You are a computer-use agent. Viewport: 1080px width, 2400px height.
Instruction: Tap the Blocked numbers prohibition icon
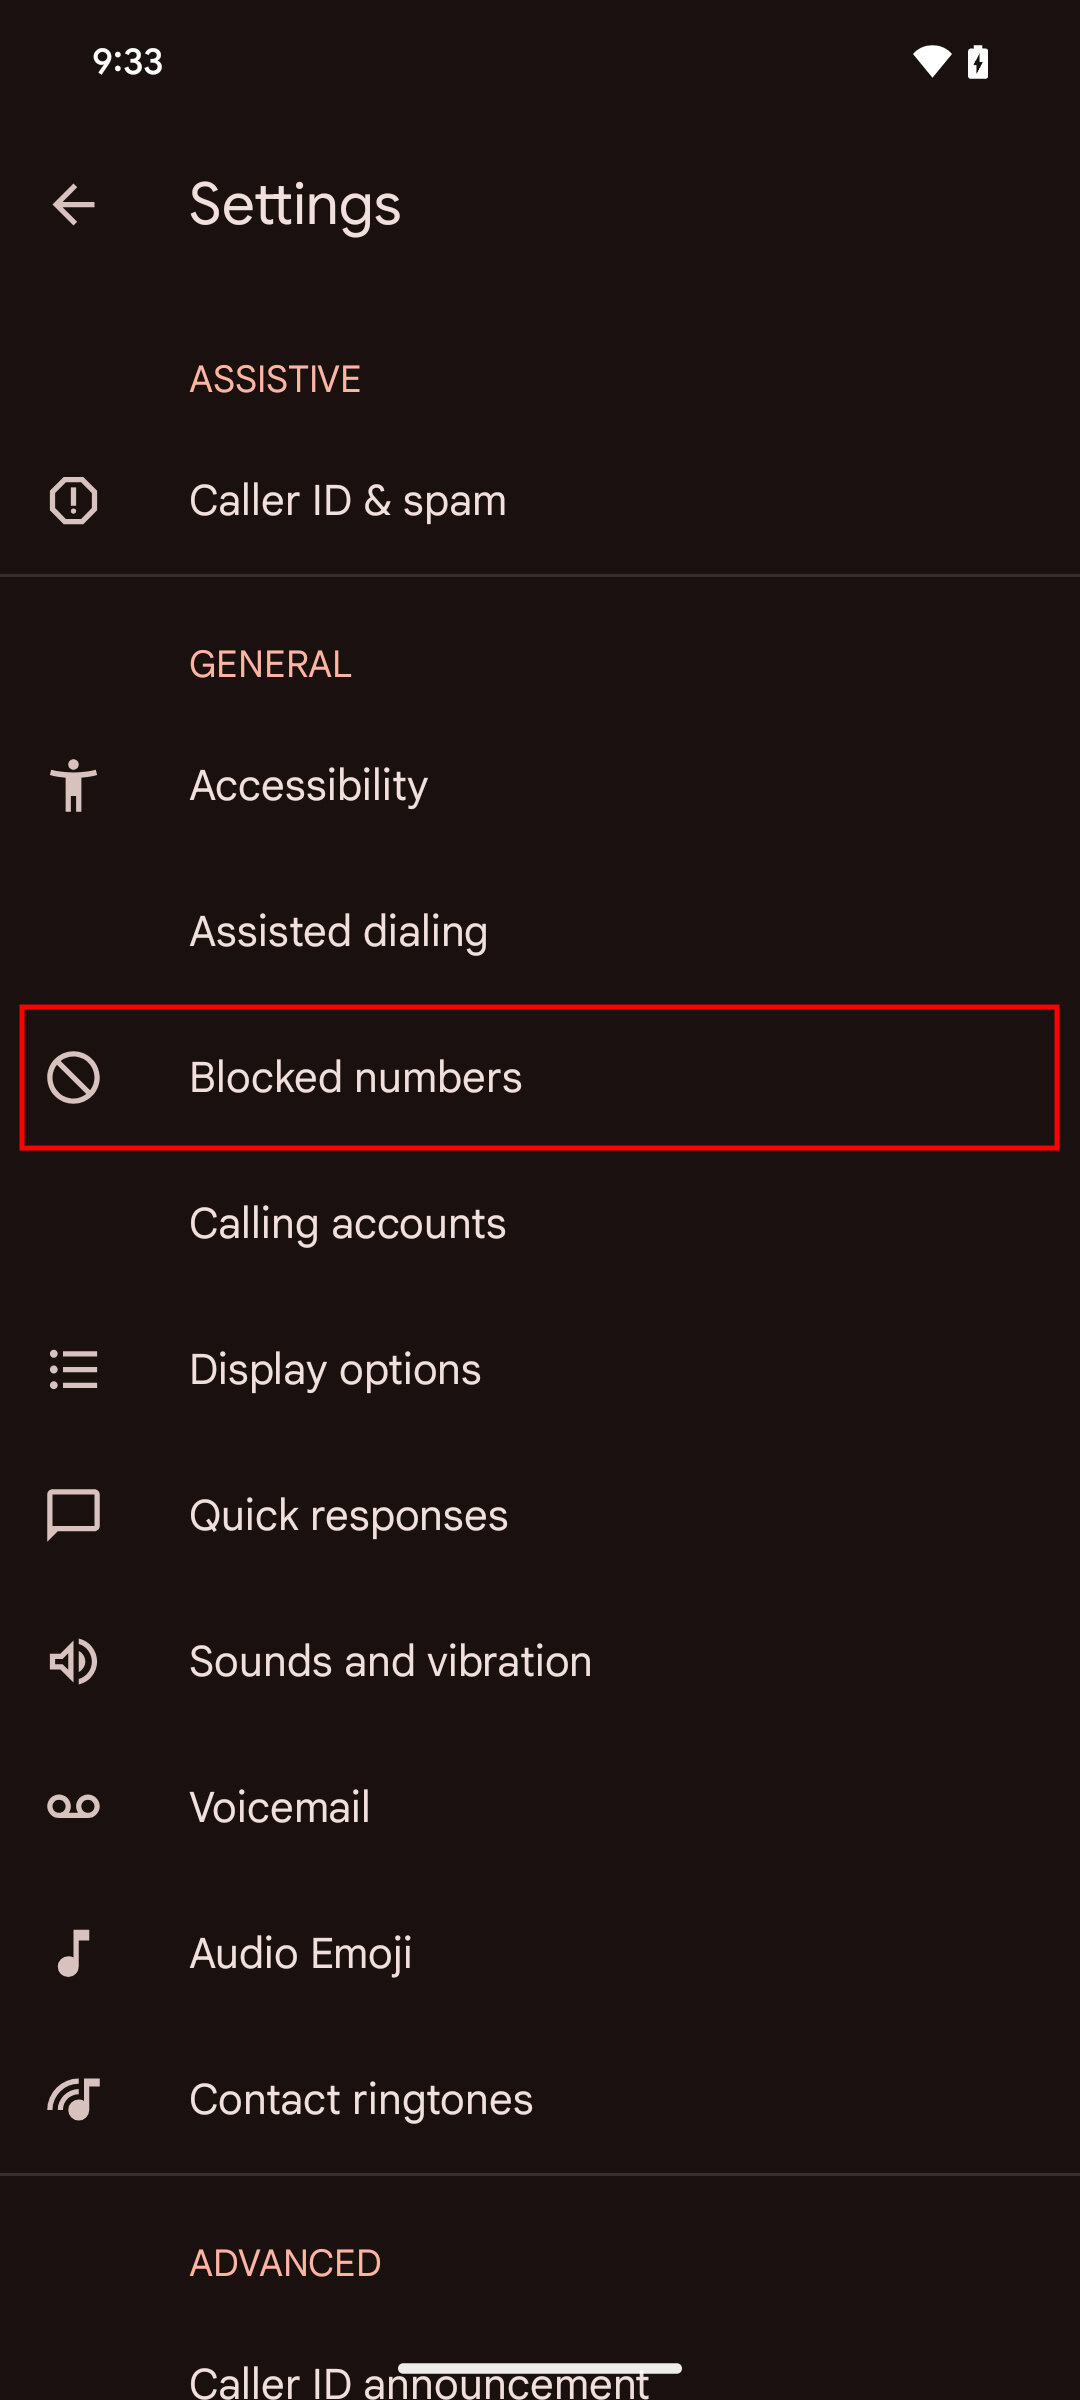pyautogui.click(x=73, y=1078)
